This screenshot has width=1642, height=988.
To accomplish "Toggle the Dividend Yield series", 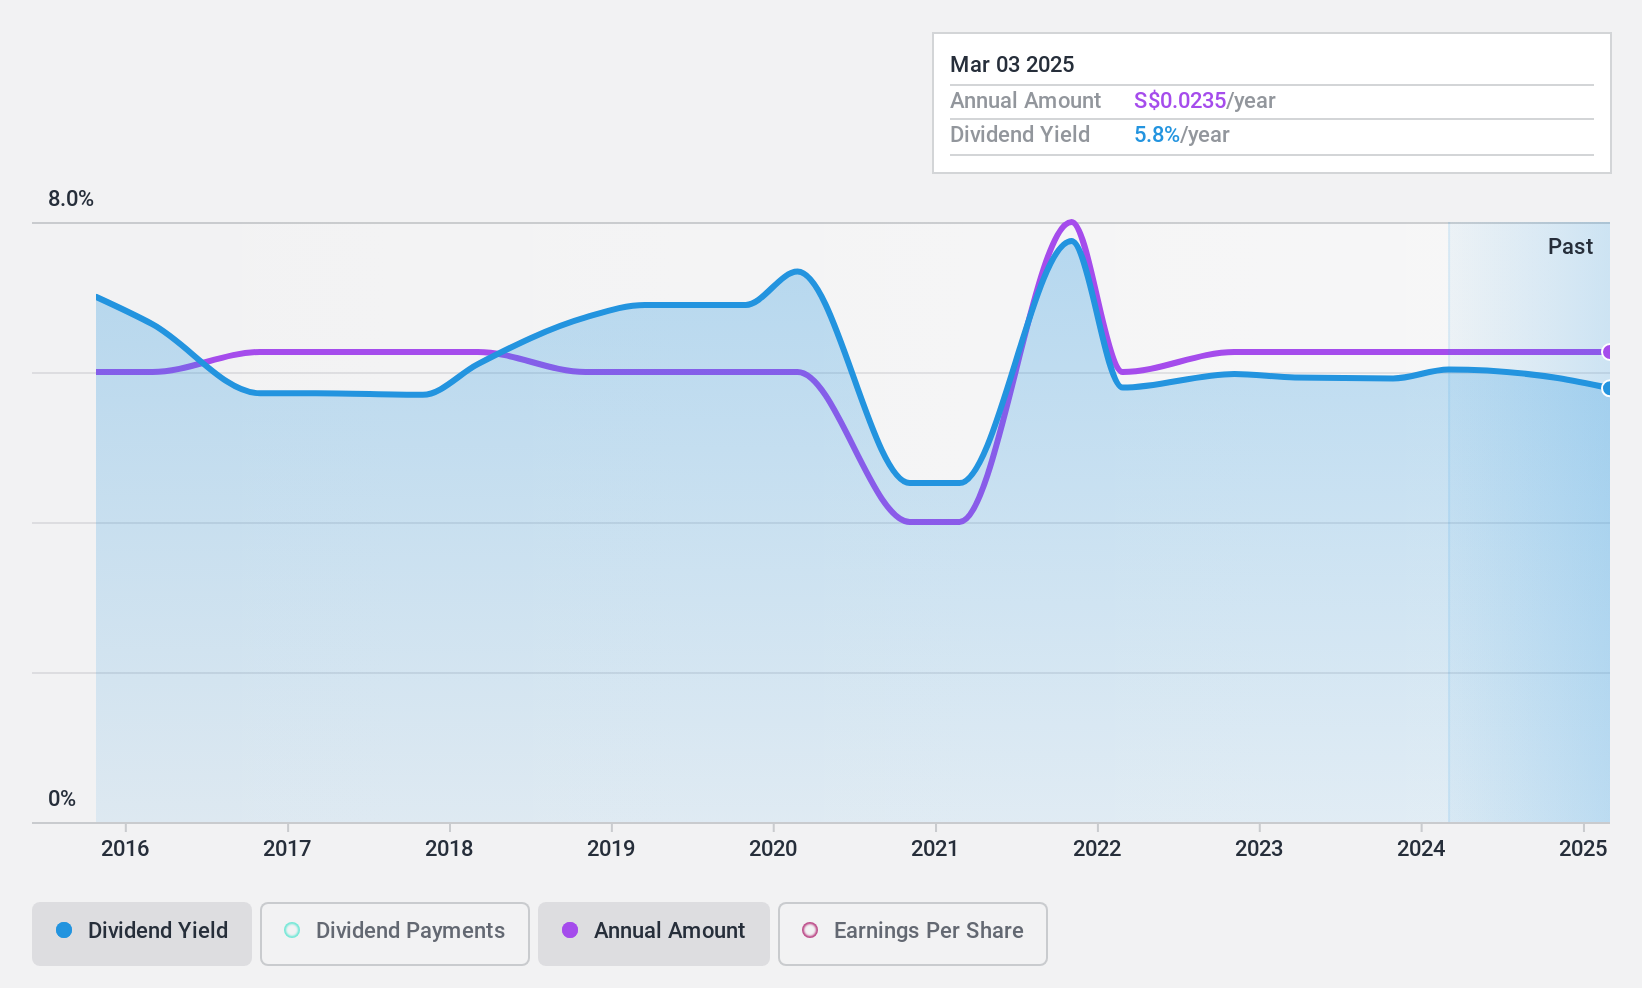I will (142, 934).
